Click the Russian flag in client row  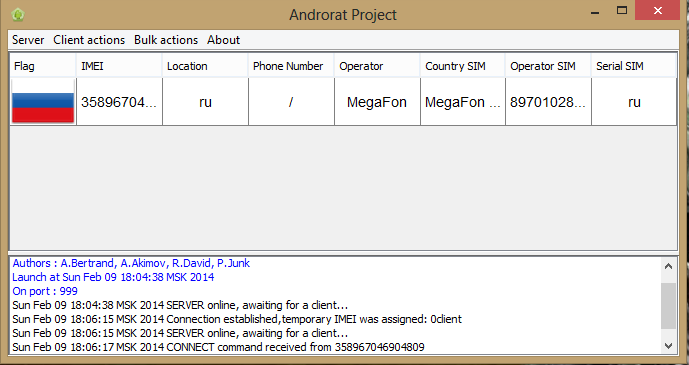43,102
